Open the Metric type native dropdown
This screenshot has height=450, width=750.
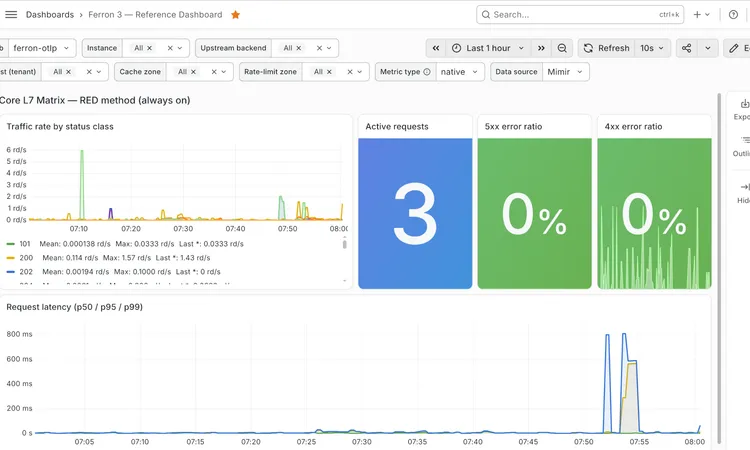[x=460, y=72]
